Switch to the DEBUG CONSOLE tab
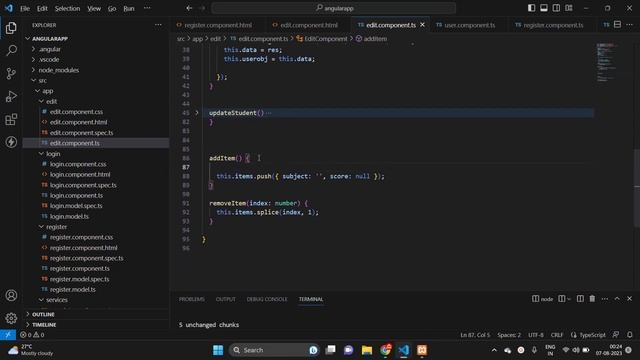The height and width of the screenshot is (360, 640). [267, 299]
